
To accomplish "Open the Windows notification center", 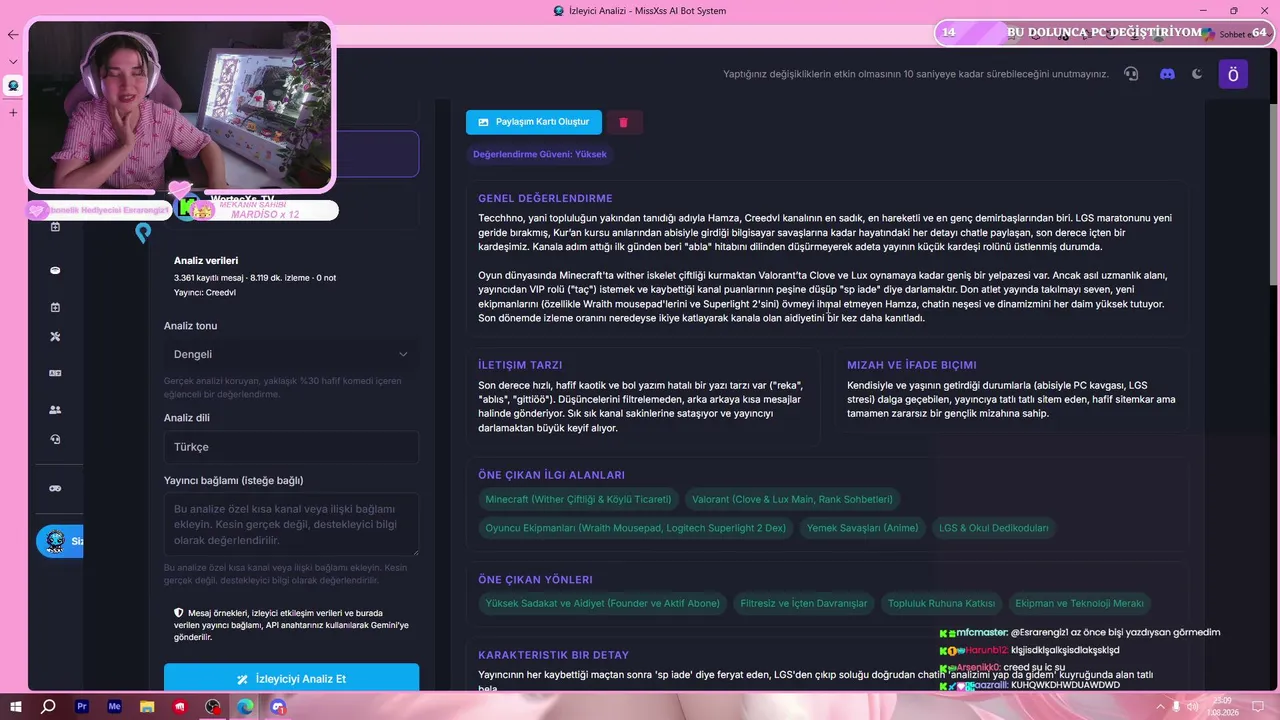I will [1259, 706].
